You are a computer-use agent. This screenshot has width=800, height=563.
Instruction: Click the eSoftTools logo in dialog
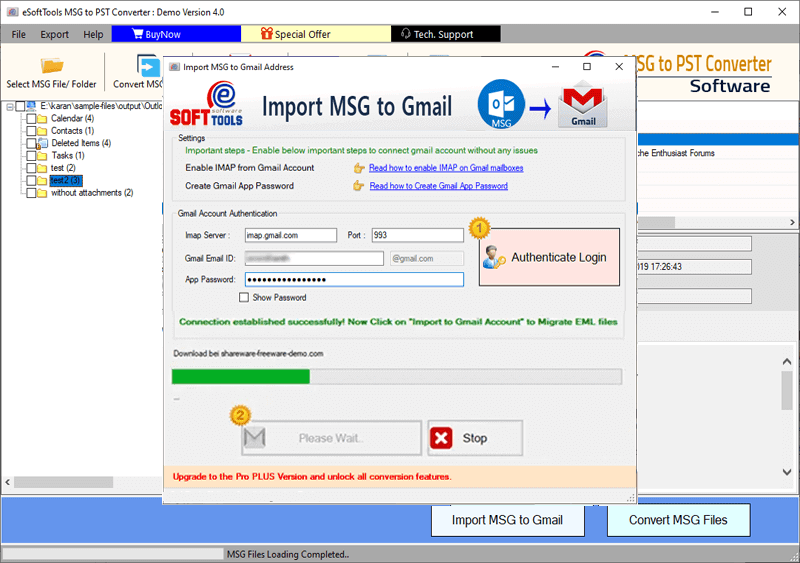click(206, 105)
